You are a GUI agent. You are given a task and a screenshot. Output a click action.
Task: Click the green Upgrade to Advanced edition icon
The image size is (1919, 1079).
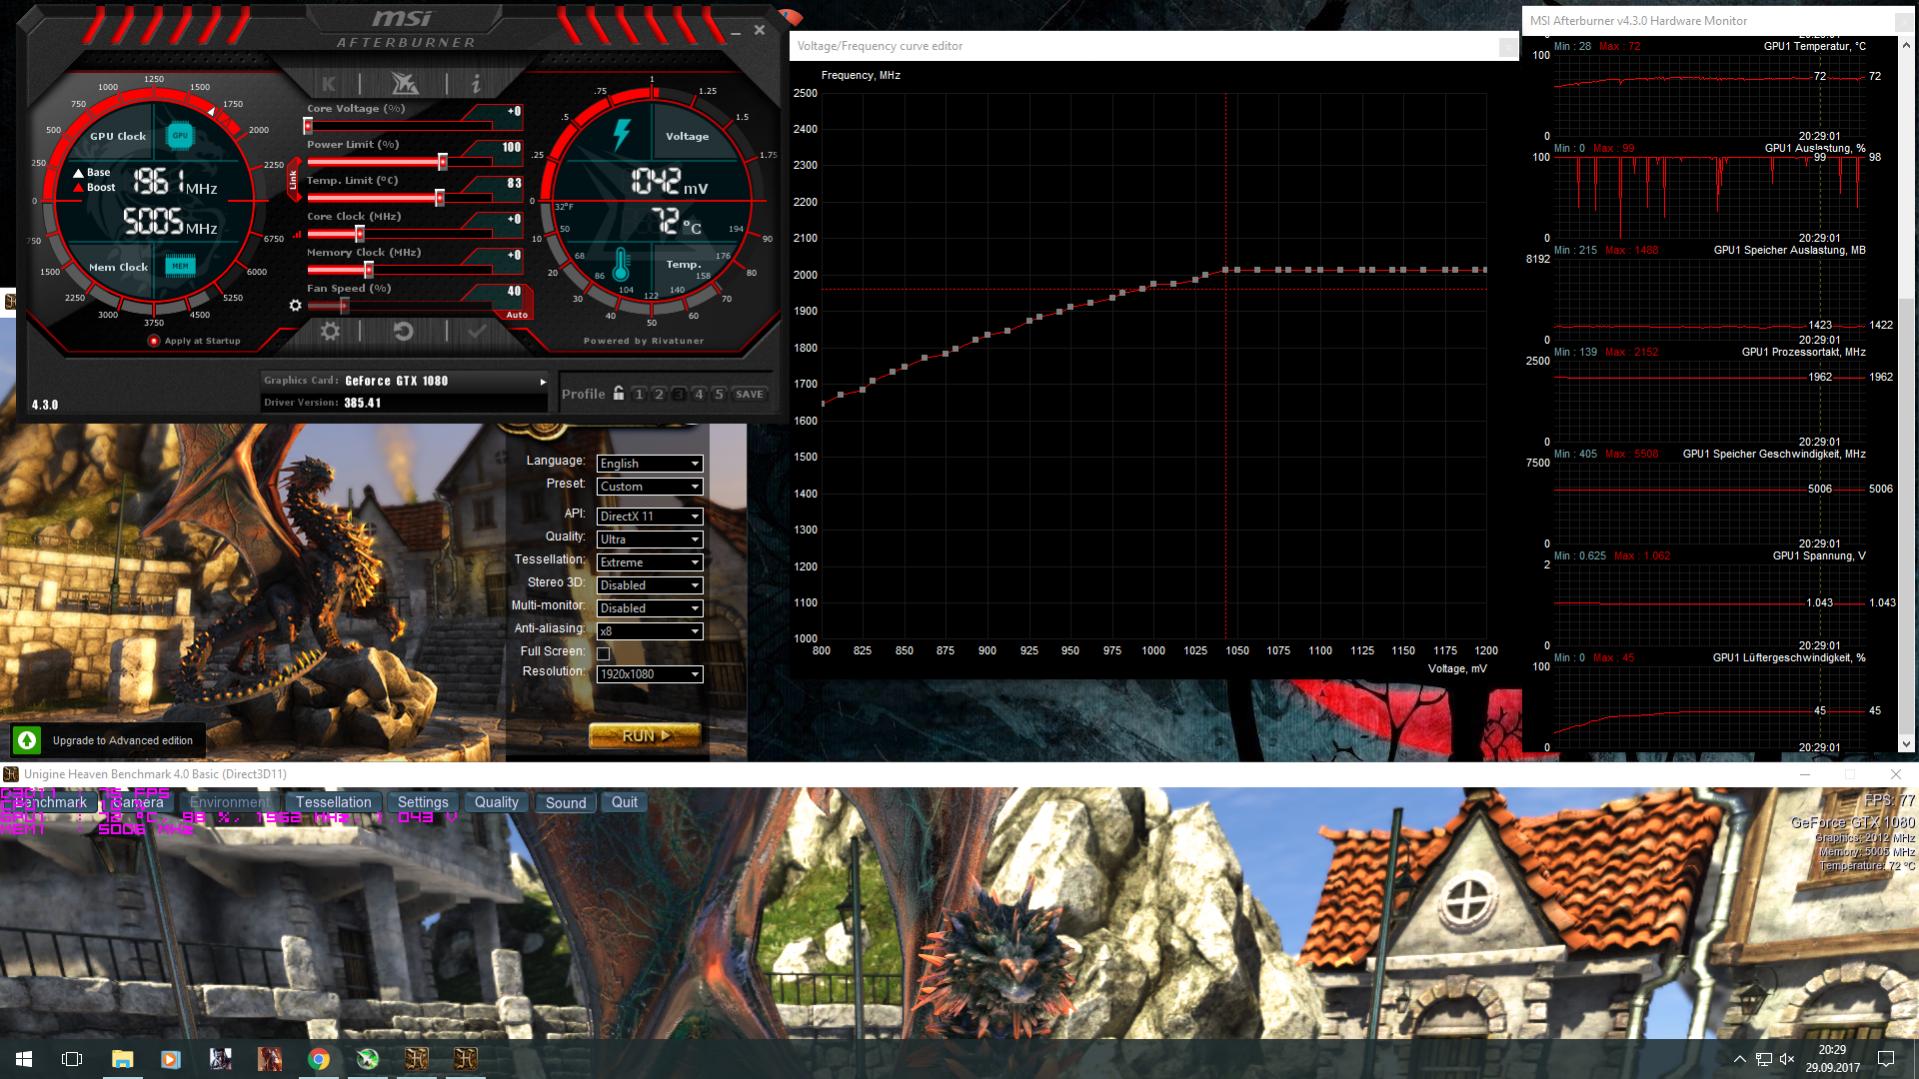pos(27,740)
